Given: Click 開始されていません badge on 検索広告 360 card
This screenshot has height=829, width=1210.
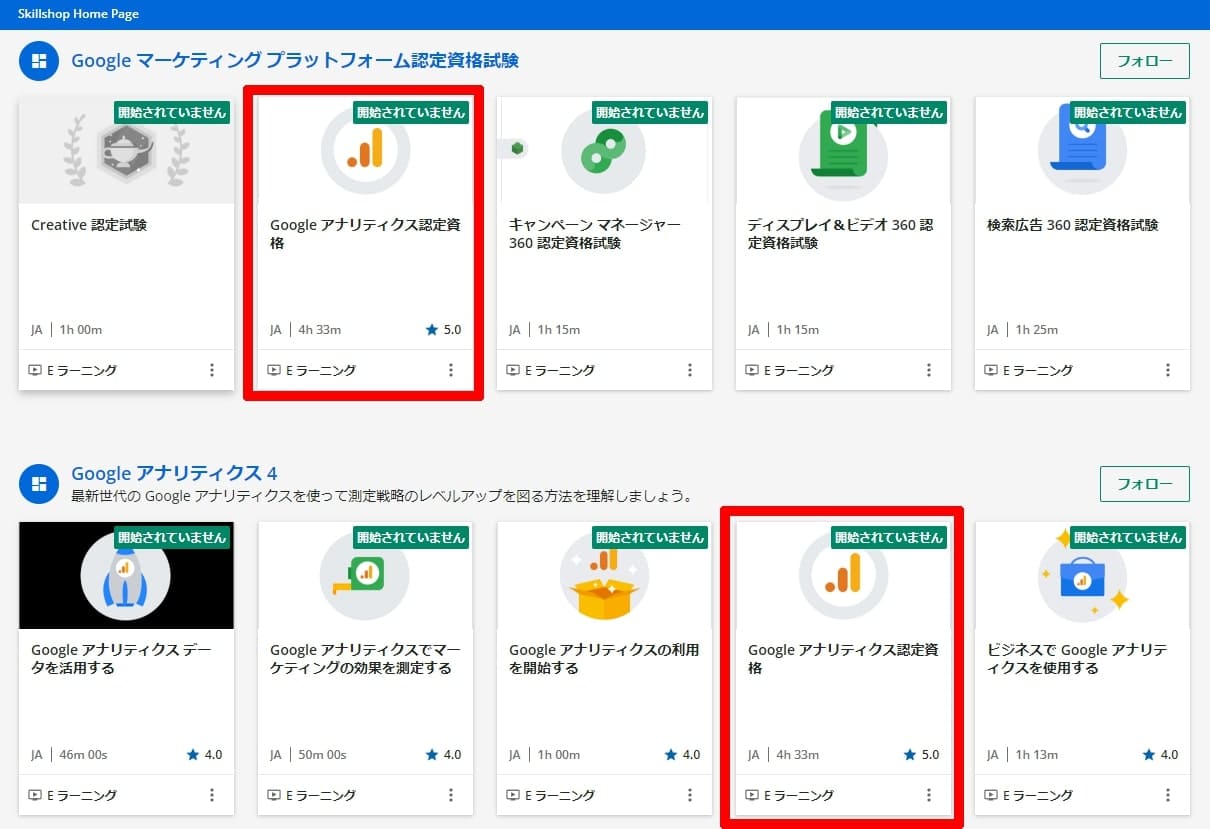Looking at the screenshot, I should (x=1128, y=112).
